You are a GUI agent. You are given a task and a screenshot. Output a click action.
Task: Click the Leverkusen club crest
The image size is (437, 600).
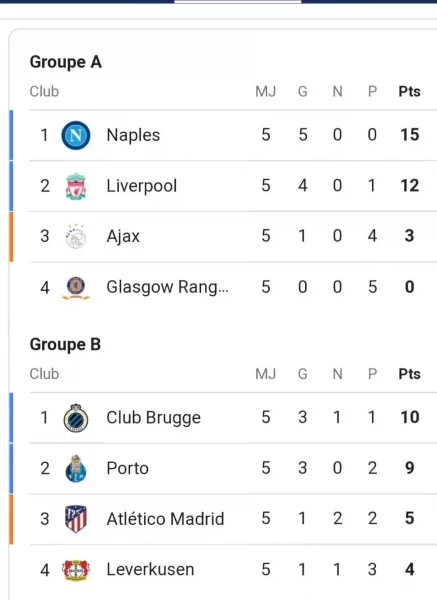coord(76,570)
